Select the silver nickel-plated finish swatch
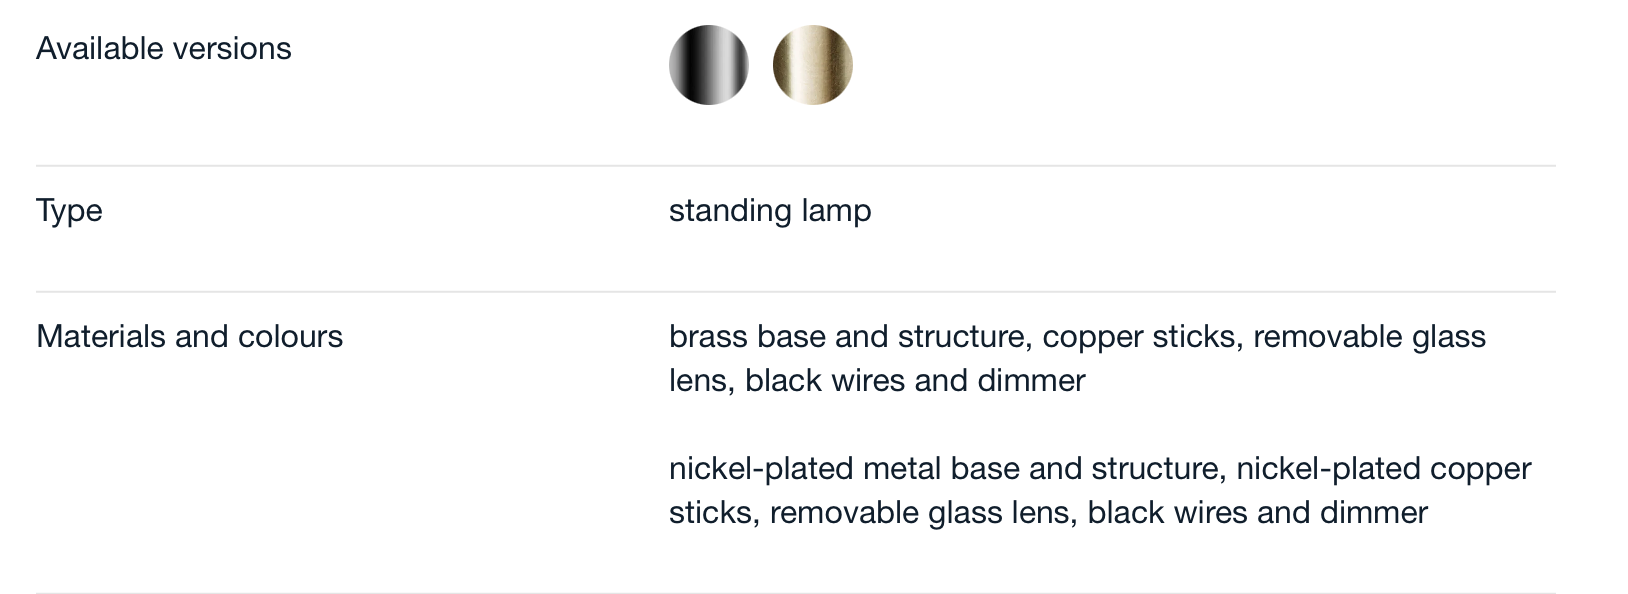The image size is (1628, 594). (708, 65)
